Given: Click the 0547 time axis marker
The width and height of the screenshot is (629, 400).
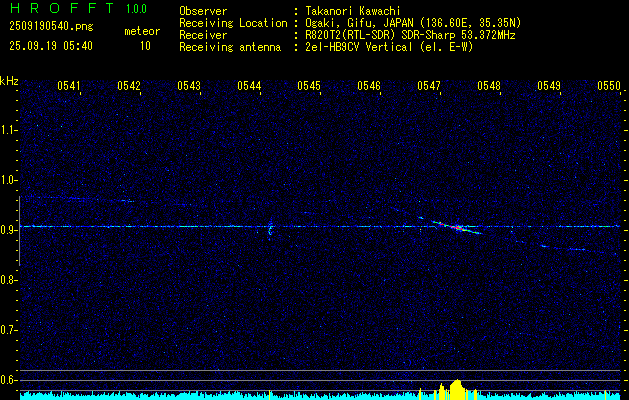Looking at the screenshot, I should click(x=429, y=85).
